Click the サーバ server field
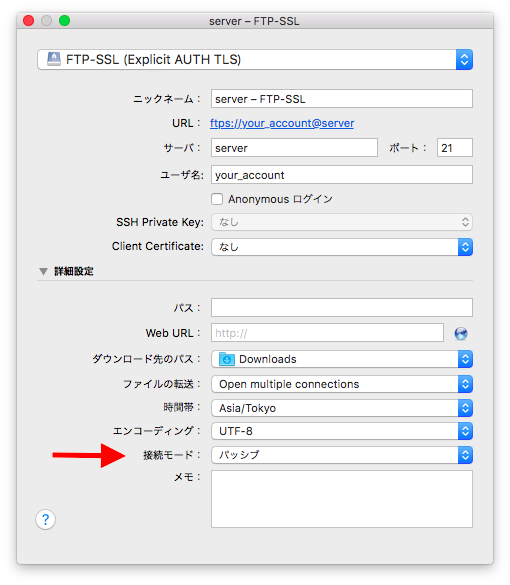The height and width of the screenshot is (585, 510). pos(294,148)
